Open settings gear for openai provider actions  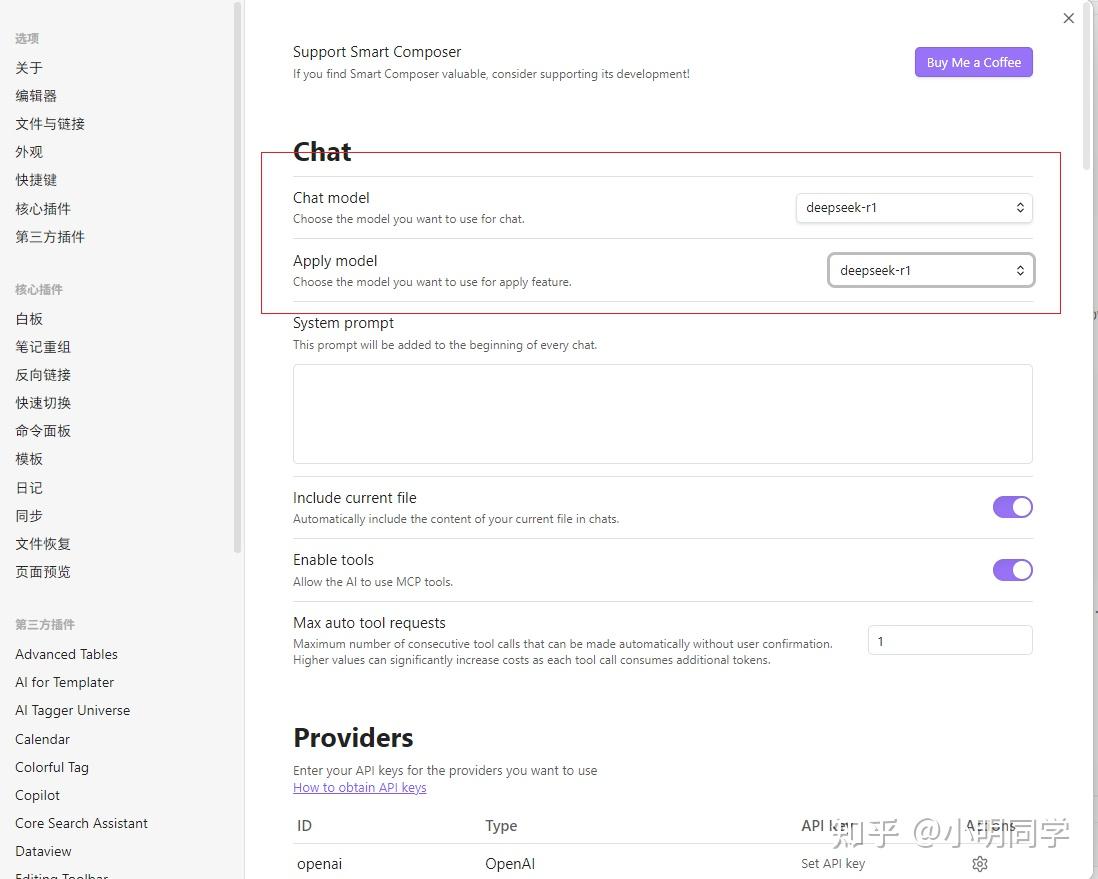click(x=980, y=863)
